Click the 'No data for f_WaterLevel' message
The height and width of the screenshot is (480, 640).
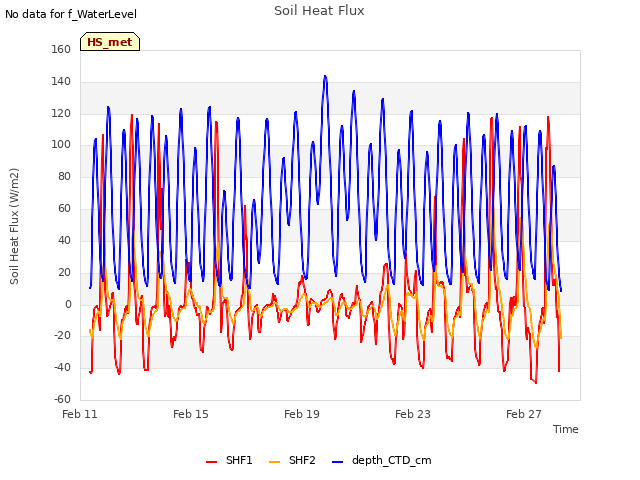tap(71, 14)
